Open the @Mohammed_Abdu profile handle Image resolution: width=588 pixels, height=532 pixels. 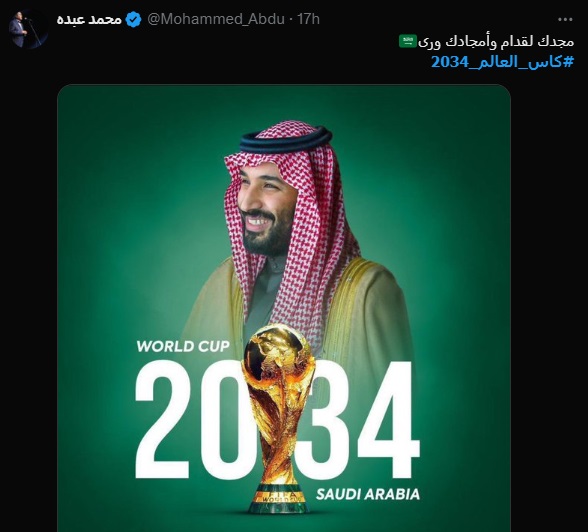pyautogui.click(x=216, y=19)
